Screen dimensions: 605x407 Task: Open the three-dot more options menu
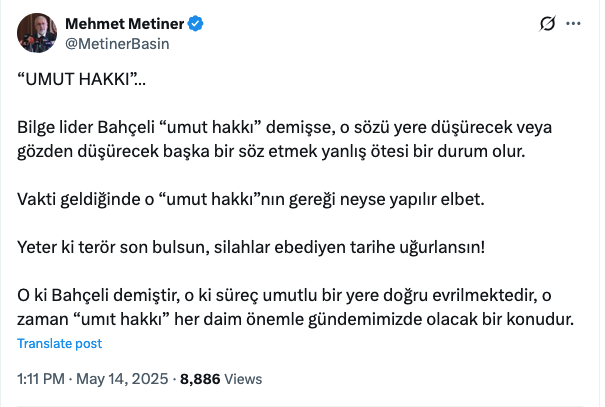[572, 23]
